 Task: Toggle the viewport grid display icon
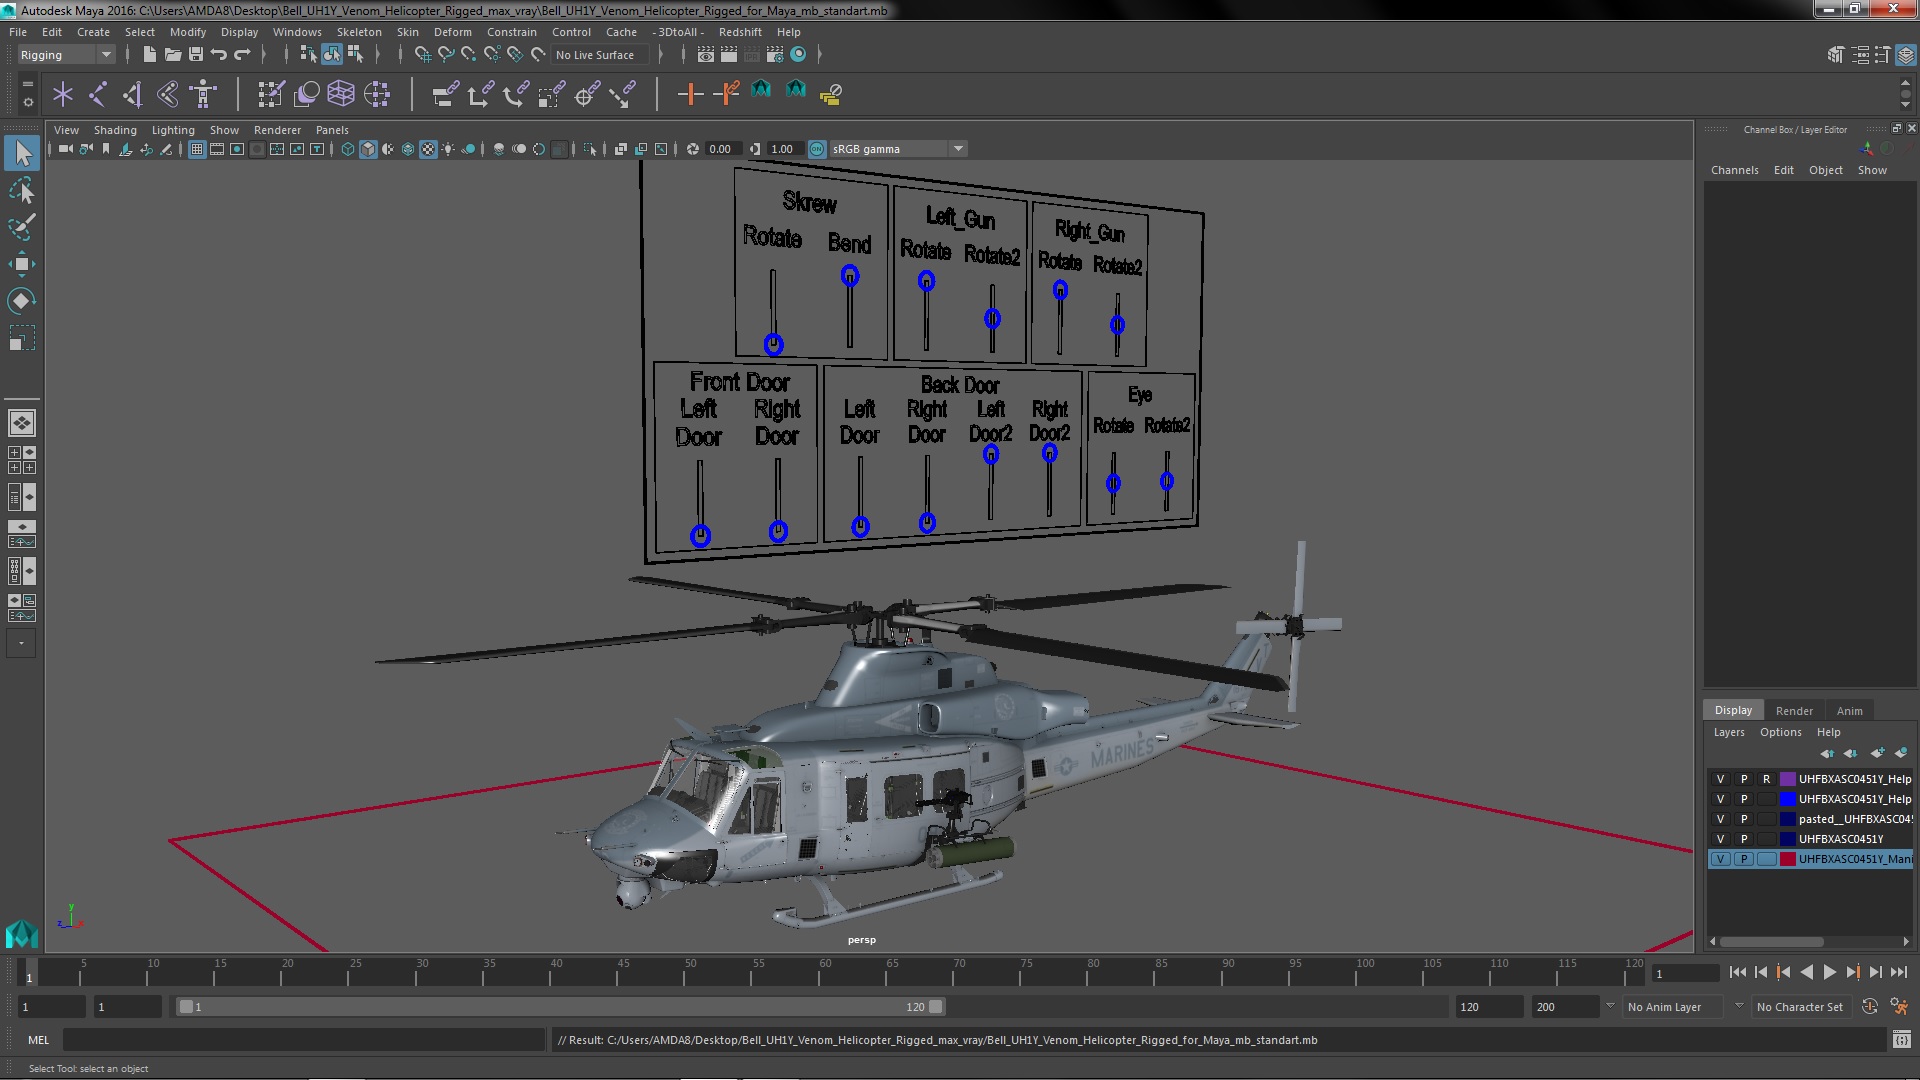pyautogui.click(x=197, y=149)
